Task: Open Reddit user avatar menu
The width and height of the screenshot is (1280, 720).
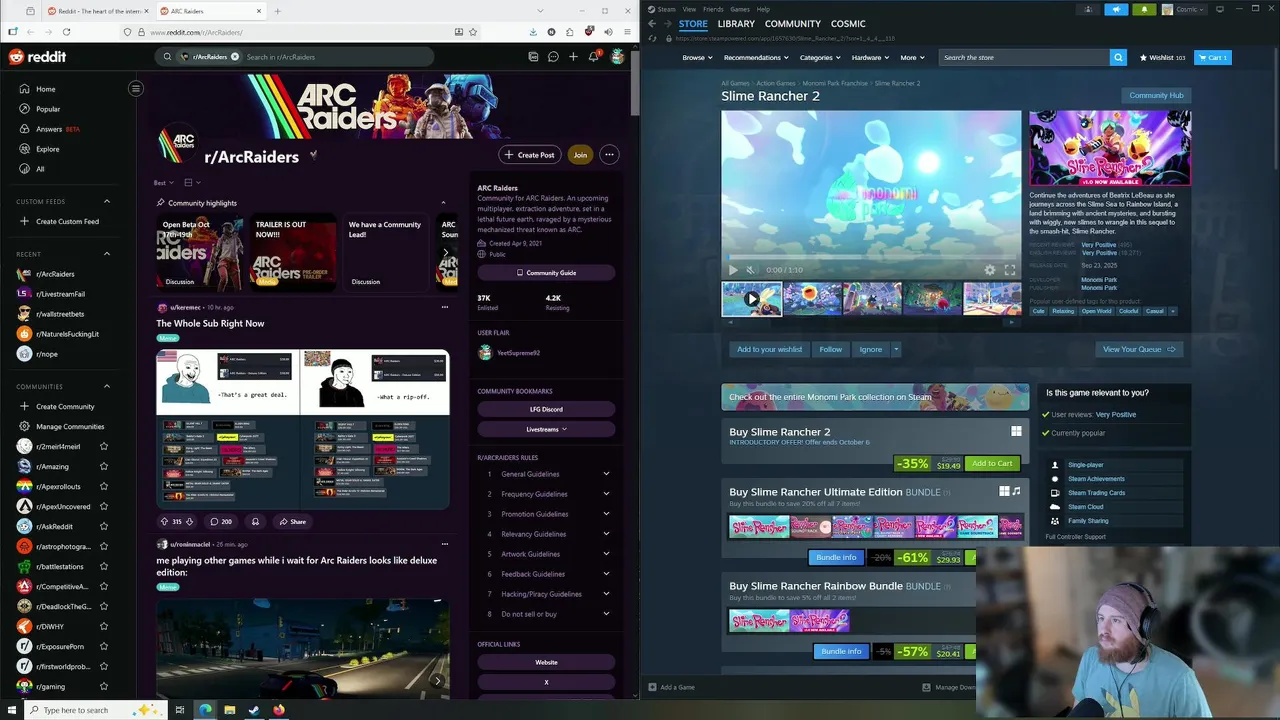Action: tap(618, 57)
